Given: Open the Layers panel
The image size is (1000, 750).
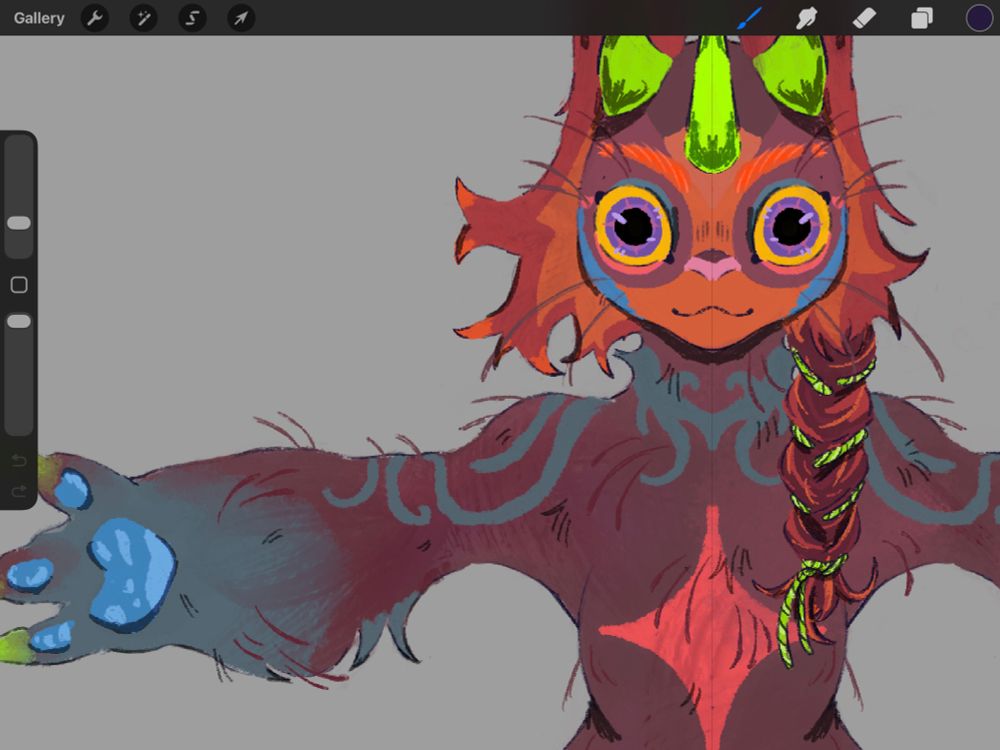Looking at the screenshot, I should [x=921, y=17].
